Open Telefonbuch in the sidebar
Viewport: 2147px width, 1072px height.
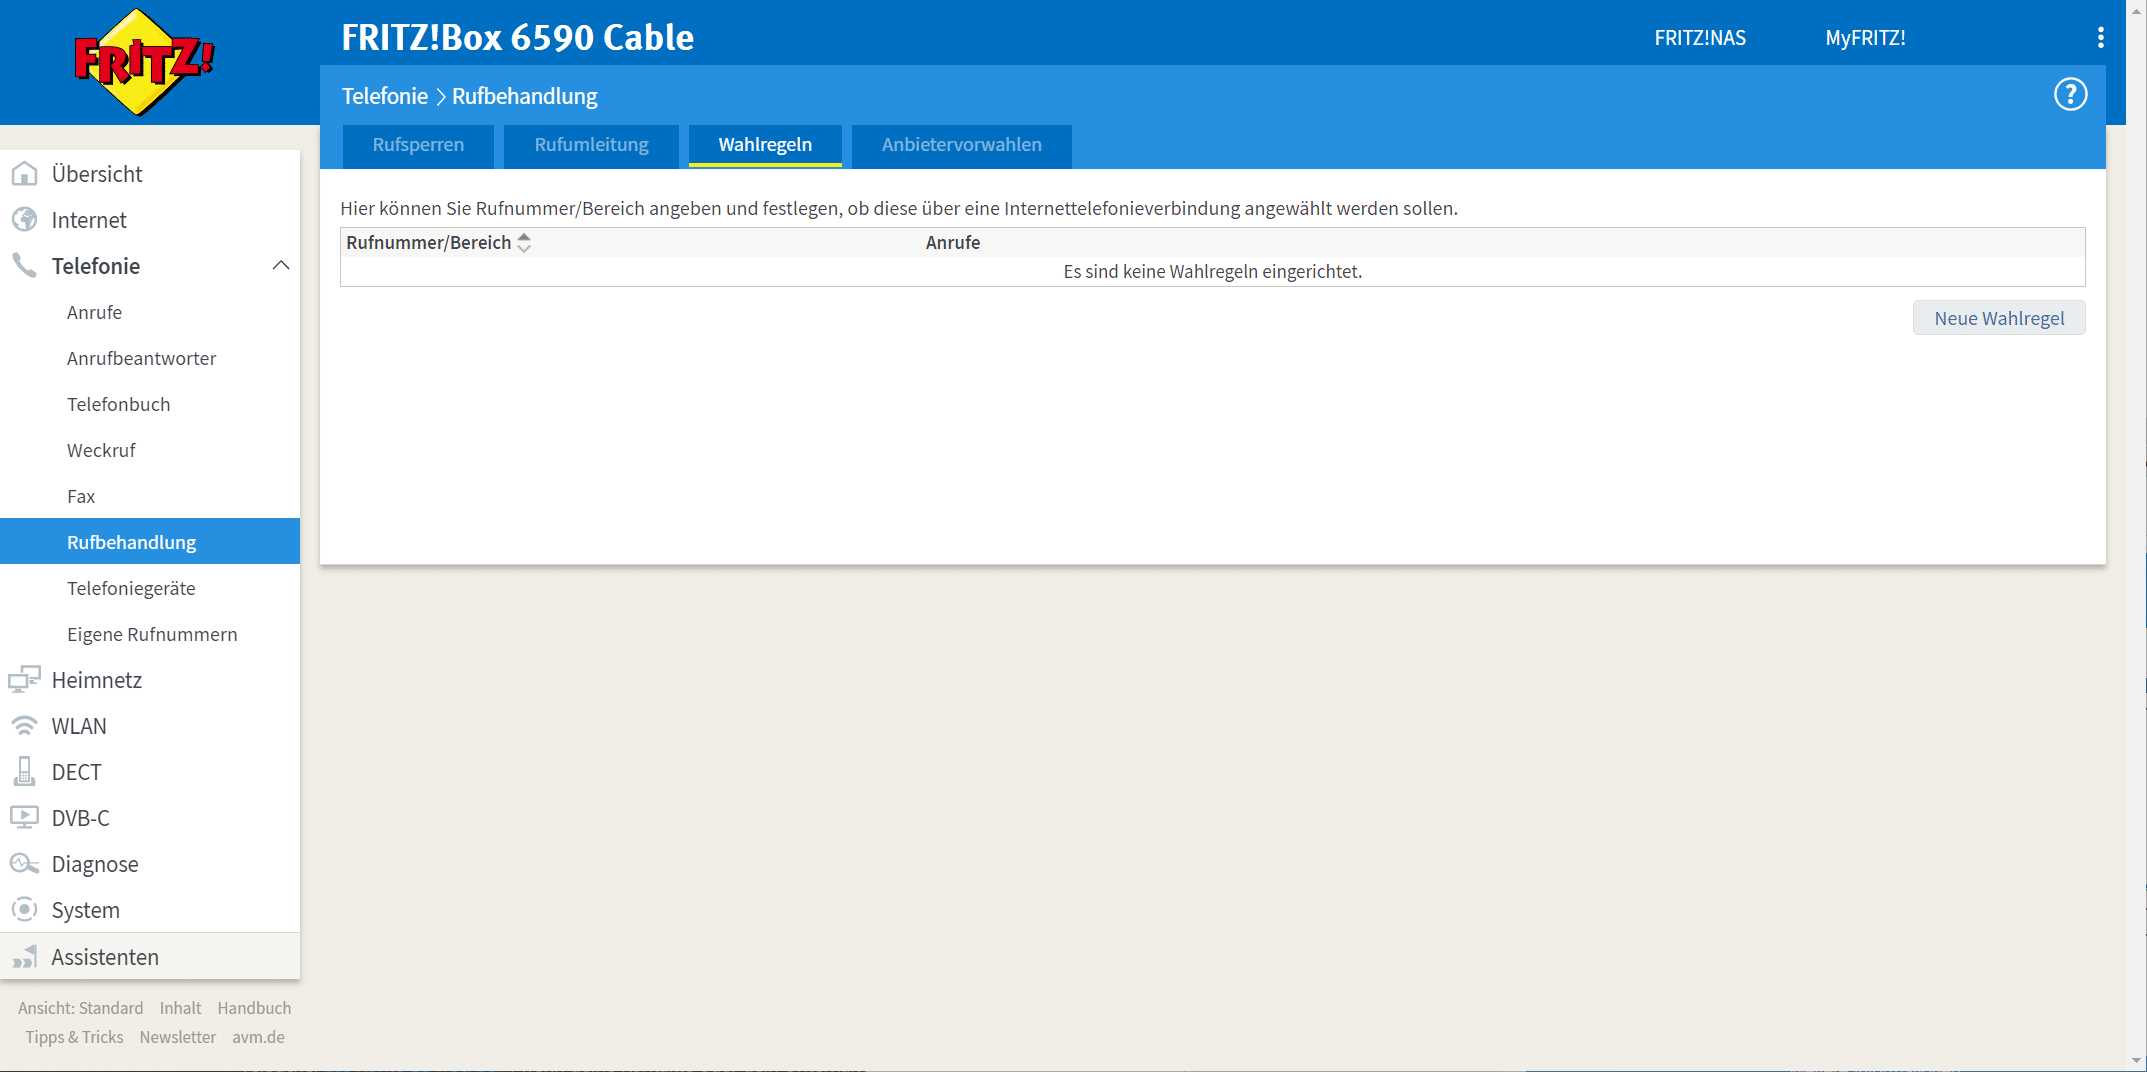point(118,404)
